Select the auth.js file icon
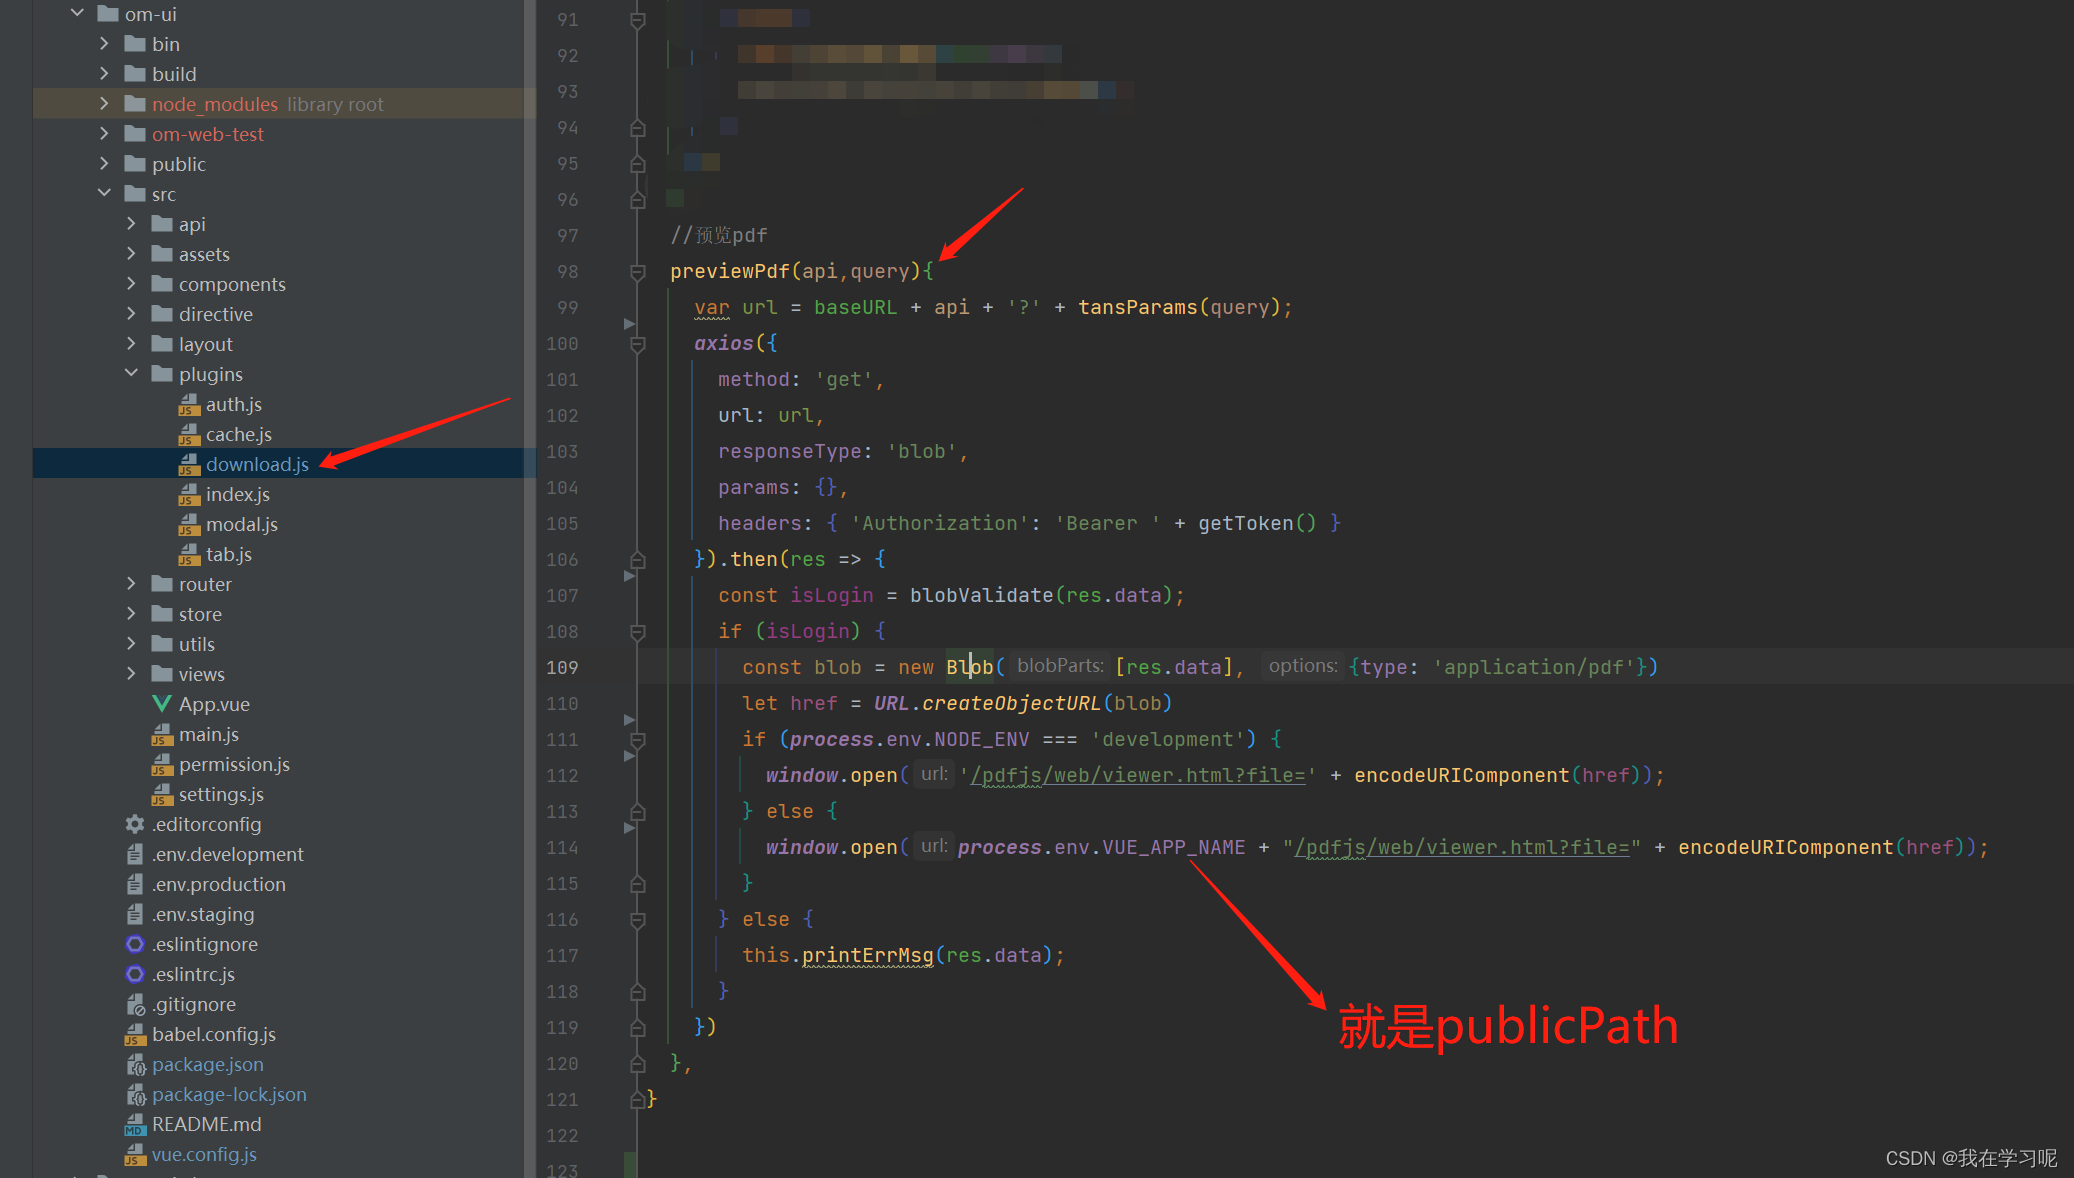The image size is (2074, 1178). click(x=189, y=404)
